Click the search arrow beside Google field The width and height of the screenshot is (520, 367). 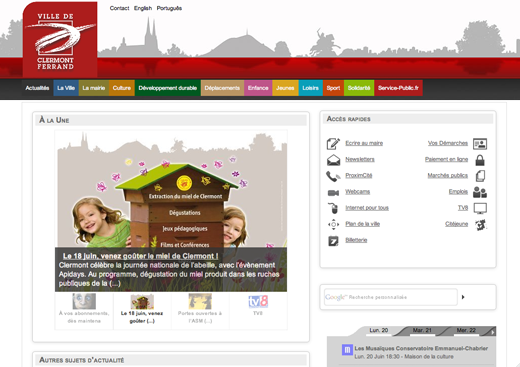coord(463,297)
